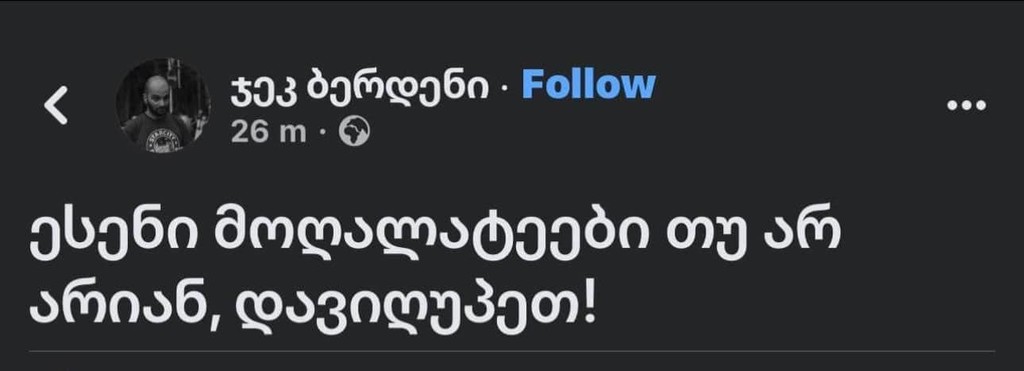The image size is (1024, 371).
Task: Open the ჯეკ ბერდენი profile name link
Action: tap(359, 89)
